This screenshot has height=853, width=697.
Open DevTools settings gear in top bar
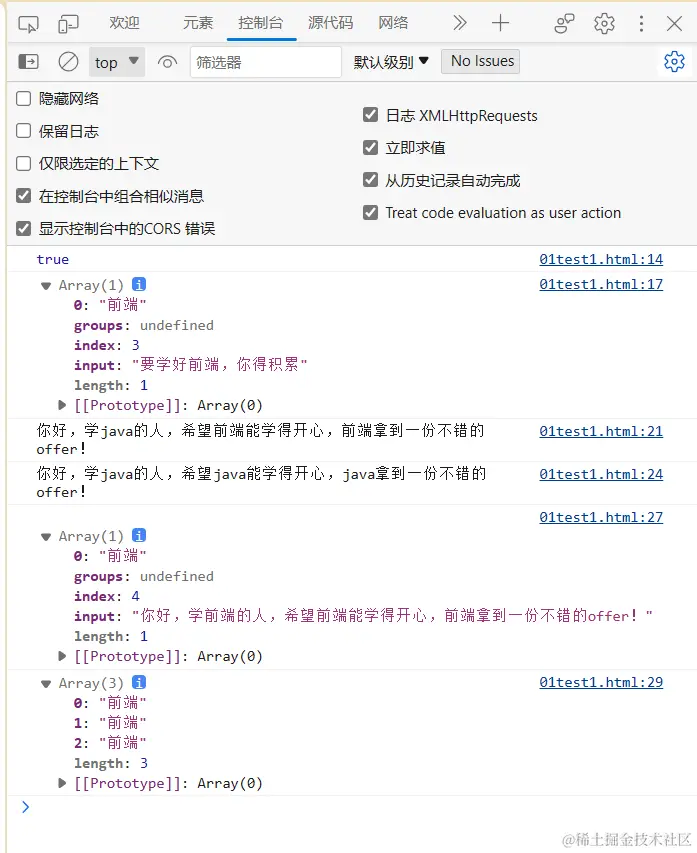pyautogui.click(x=604, y=23)
